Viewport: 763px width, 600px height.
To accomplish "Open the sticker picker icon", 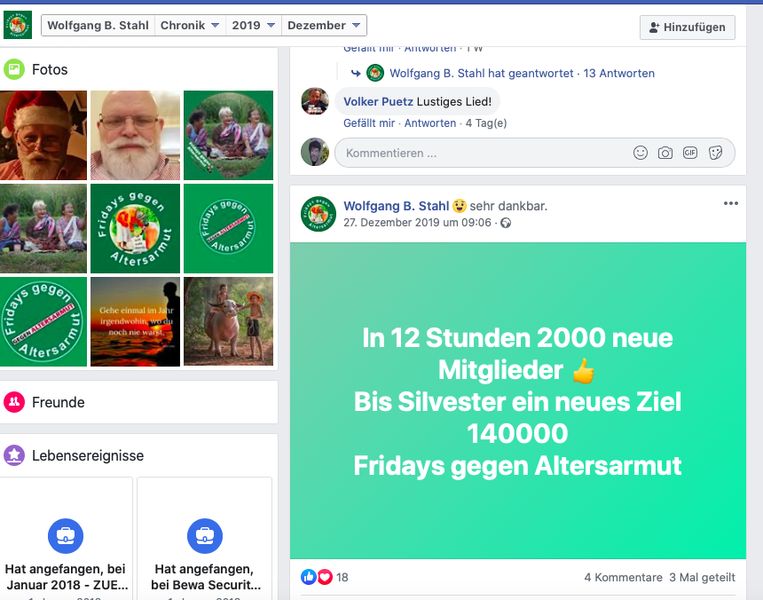I will coord(715,153).
